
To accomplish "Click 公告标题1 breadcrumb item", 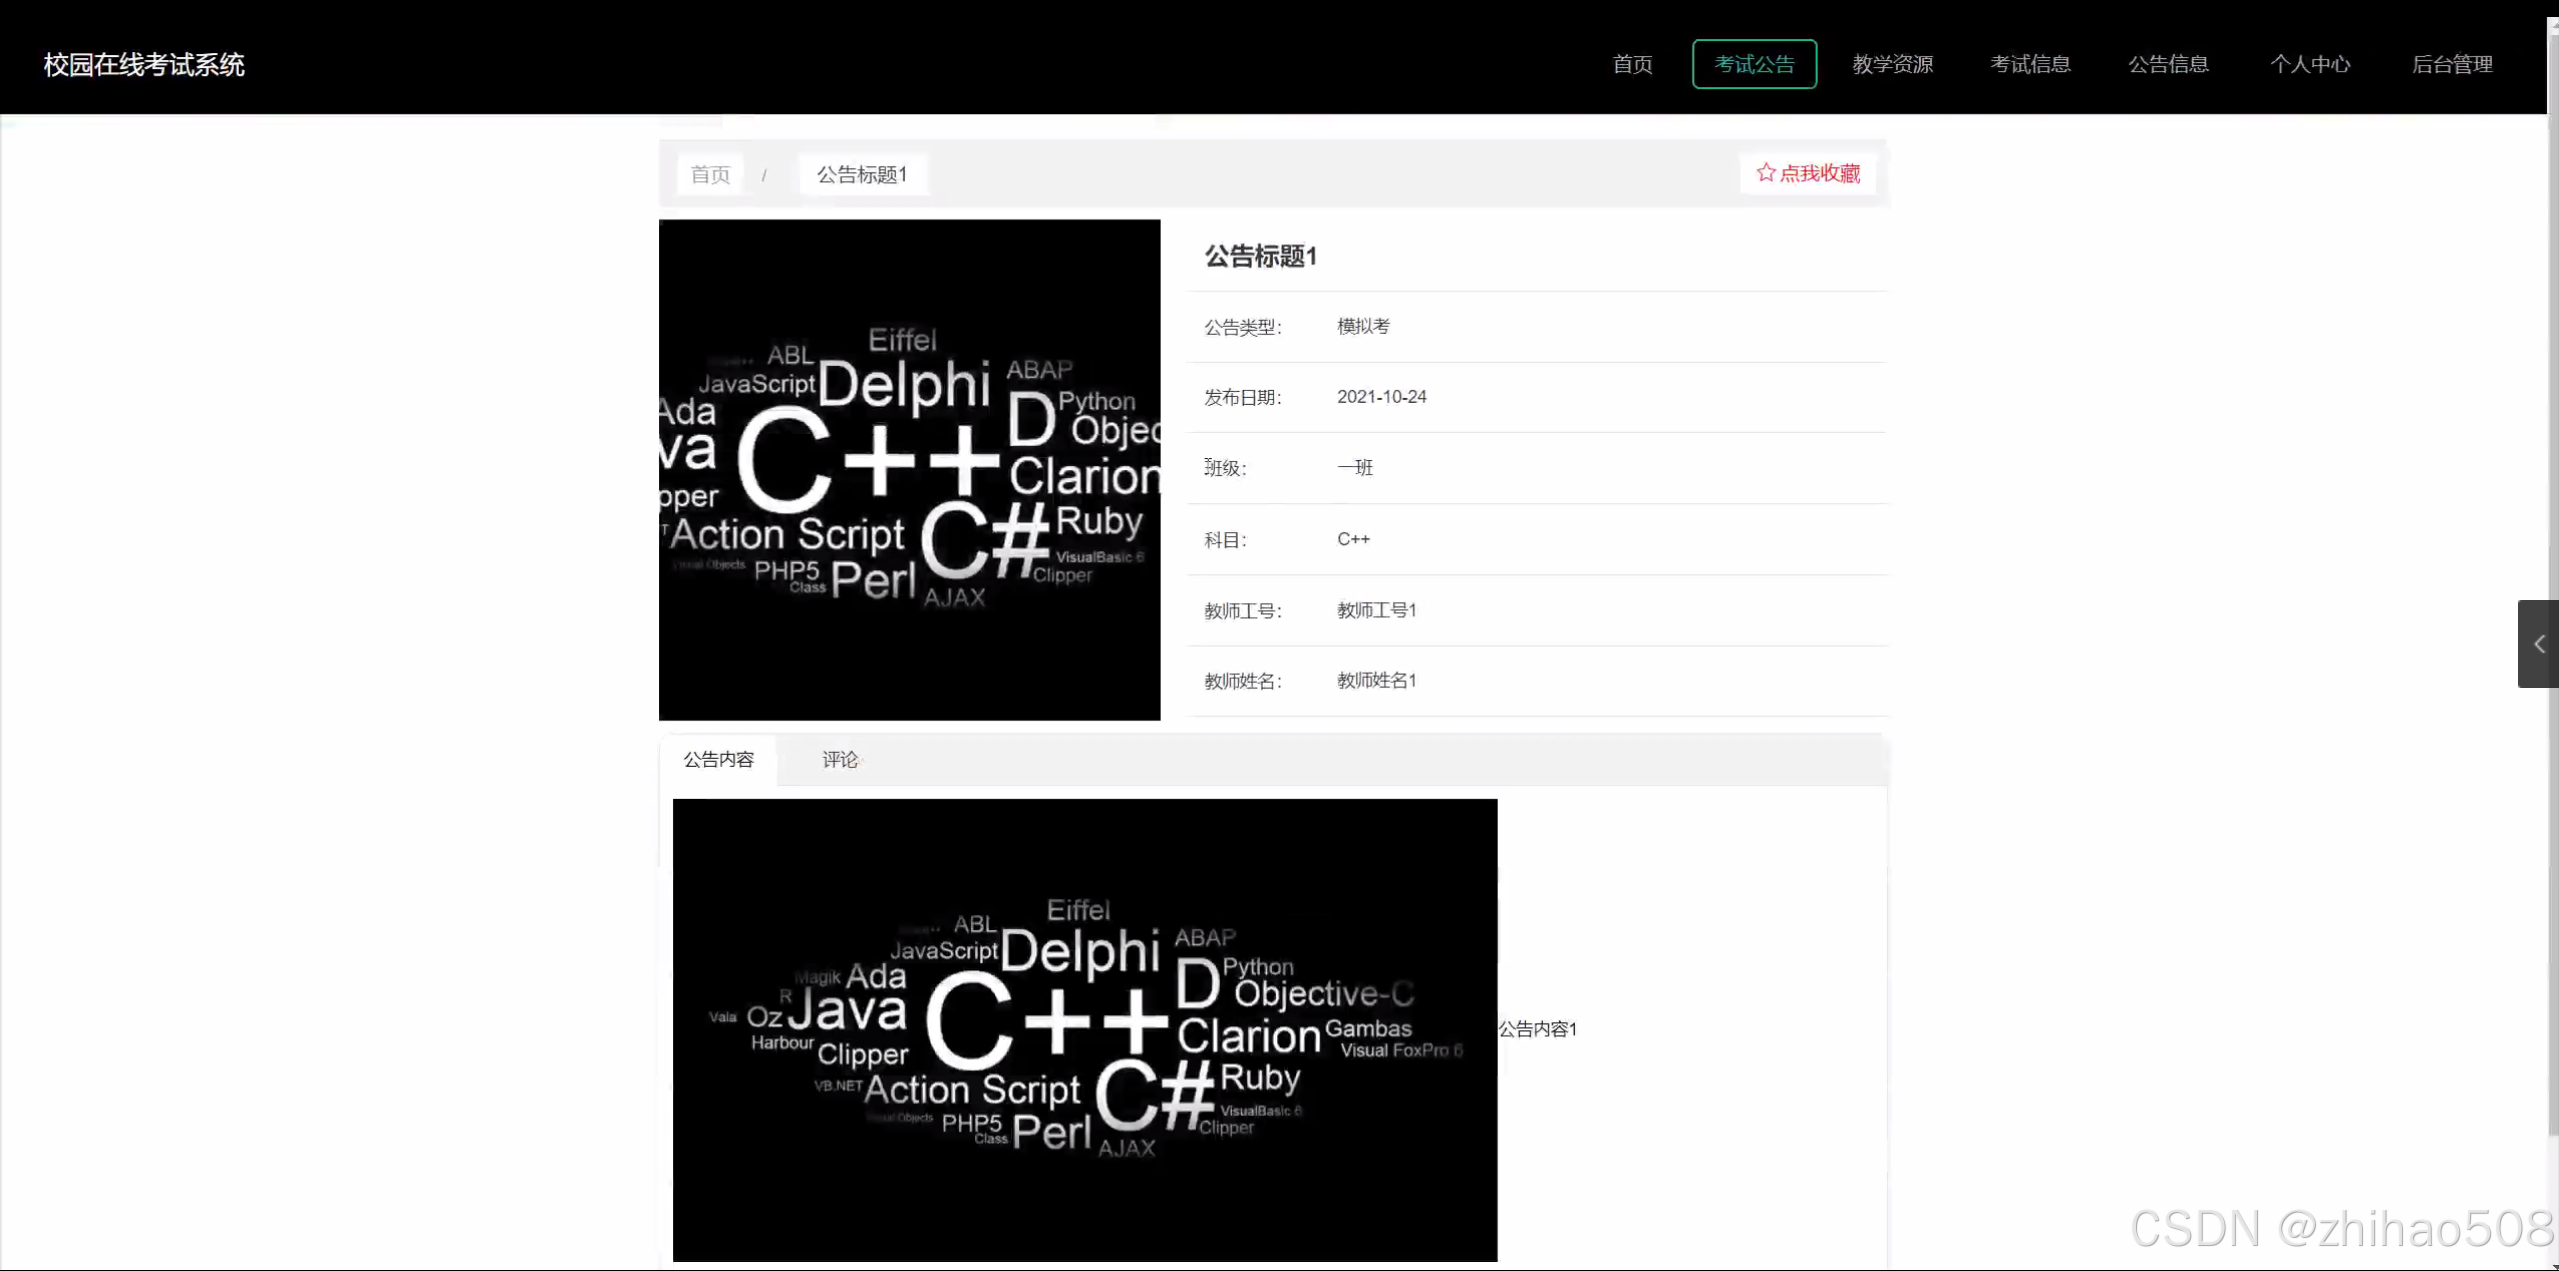I will click(862, 174).
